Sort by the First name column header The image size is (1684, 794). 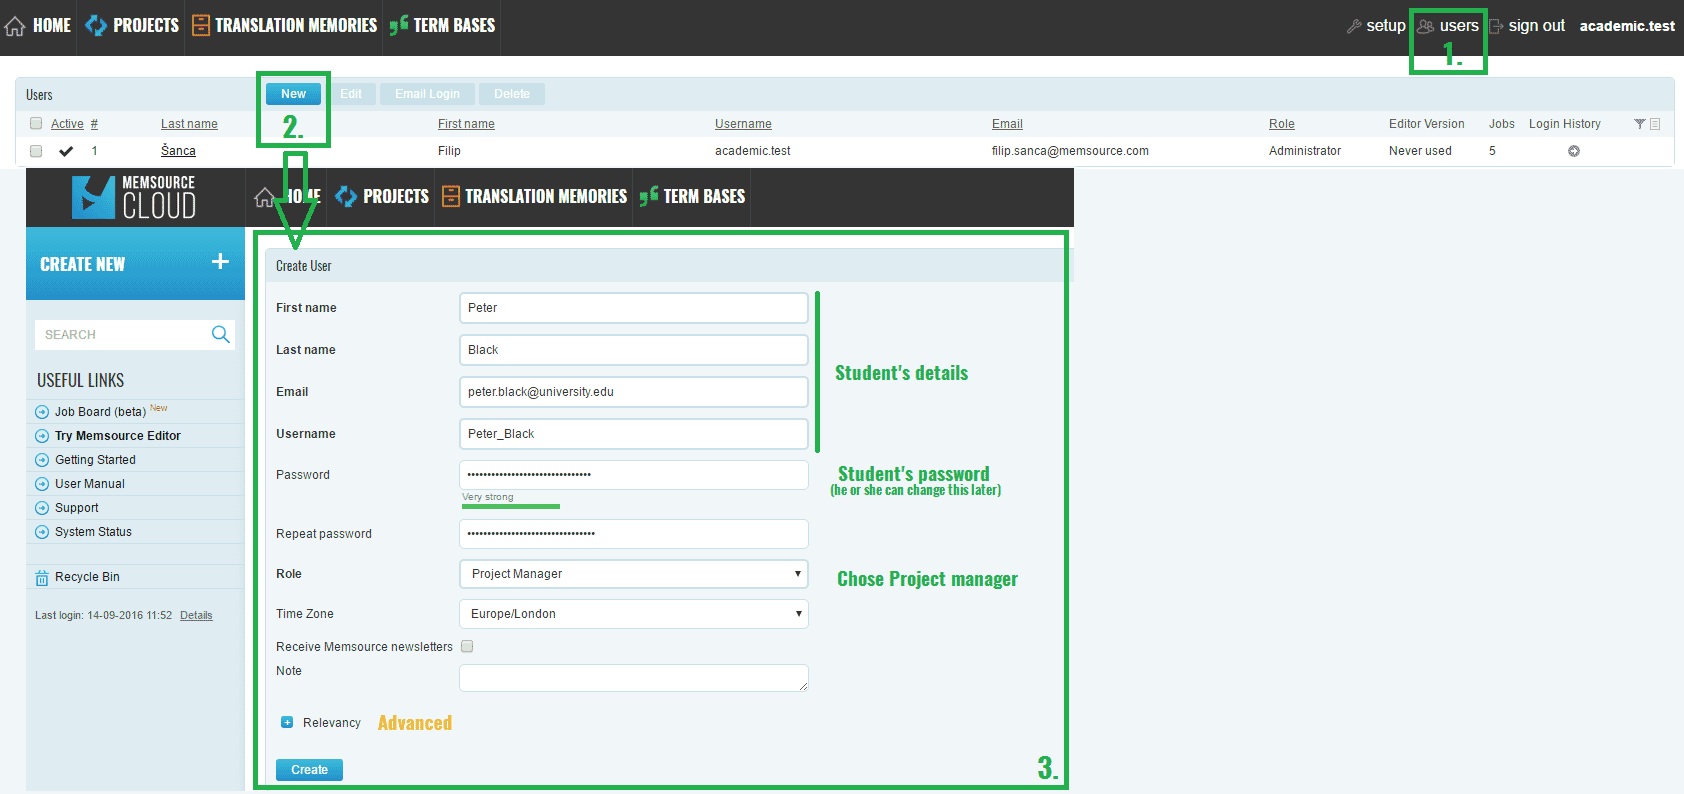coord(466,124)
